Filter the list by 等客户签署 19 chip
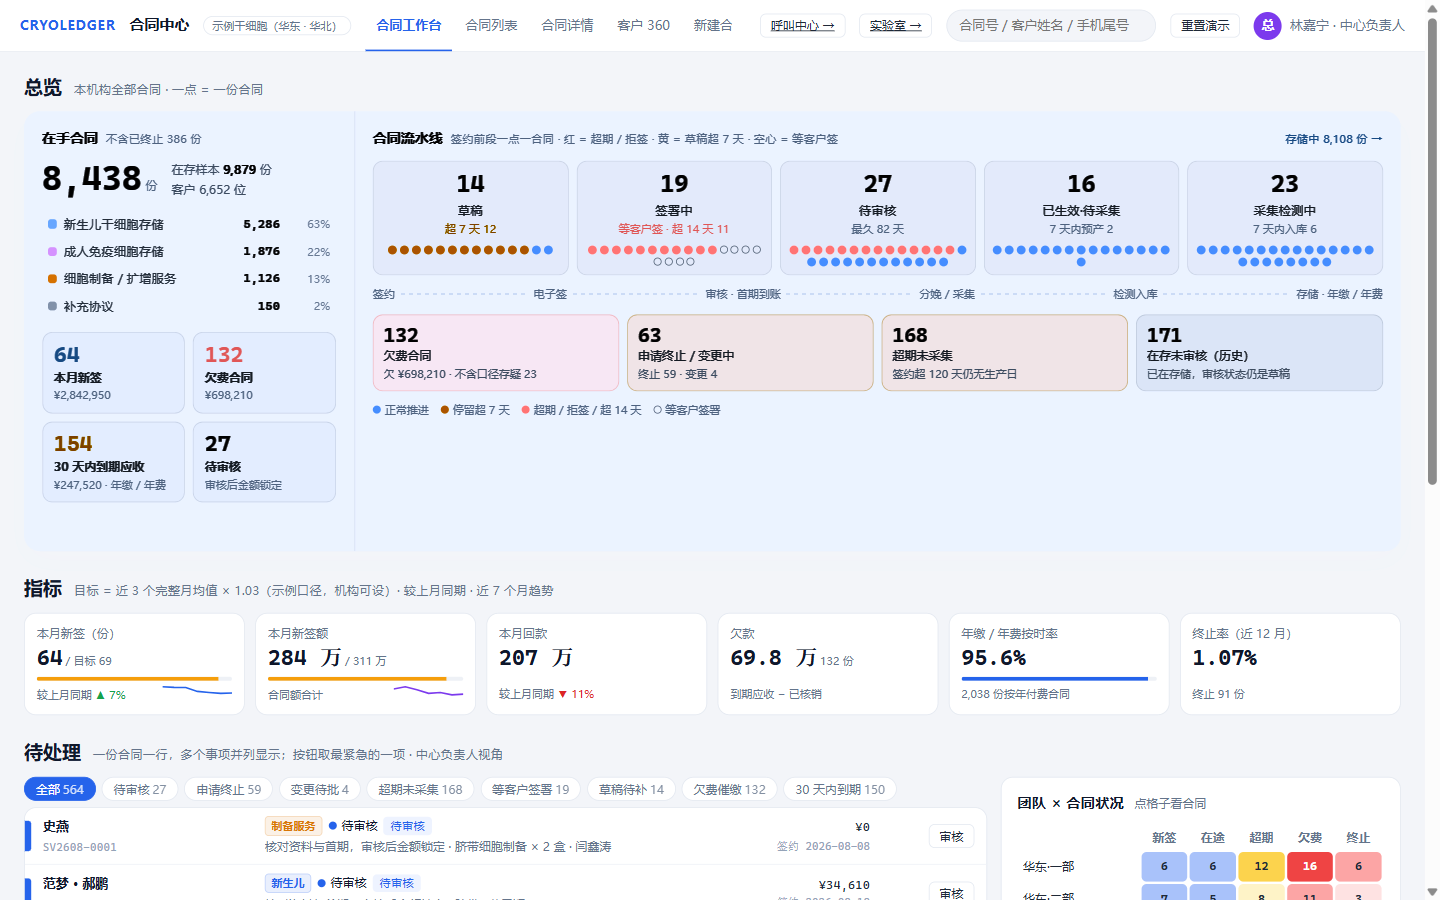 click(x=531, y=789)
